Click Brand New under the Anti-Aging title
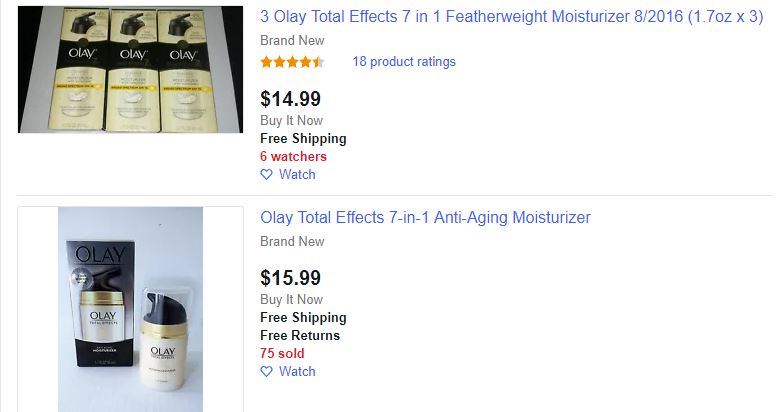Viewport: 780px width, 412px height. 292,241
